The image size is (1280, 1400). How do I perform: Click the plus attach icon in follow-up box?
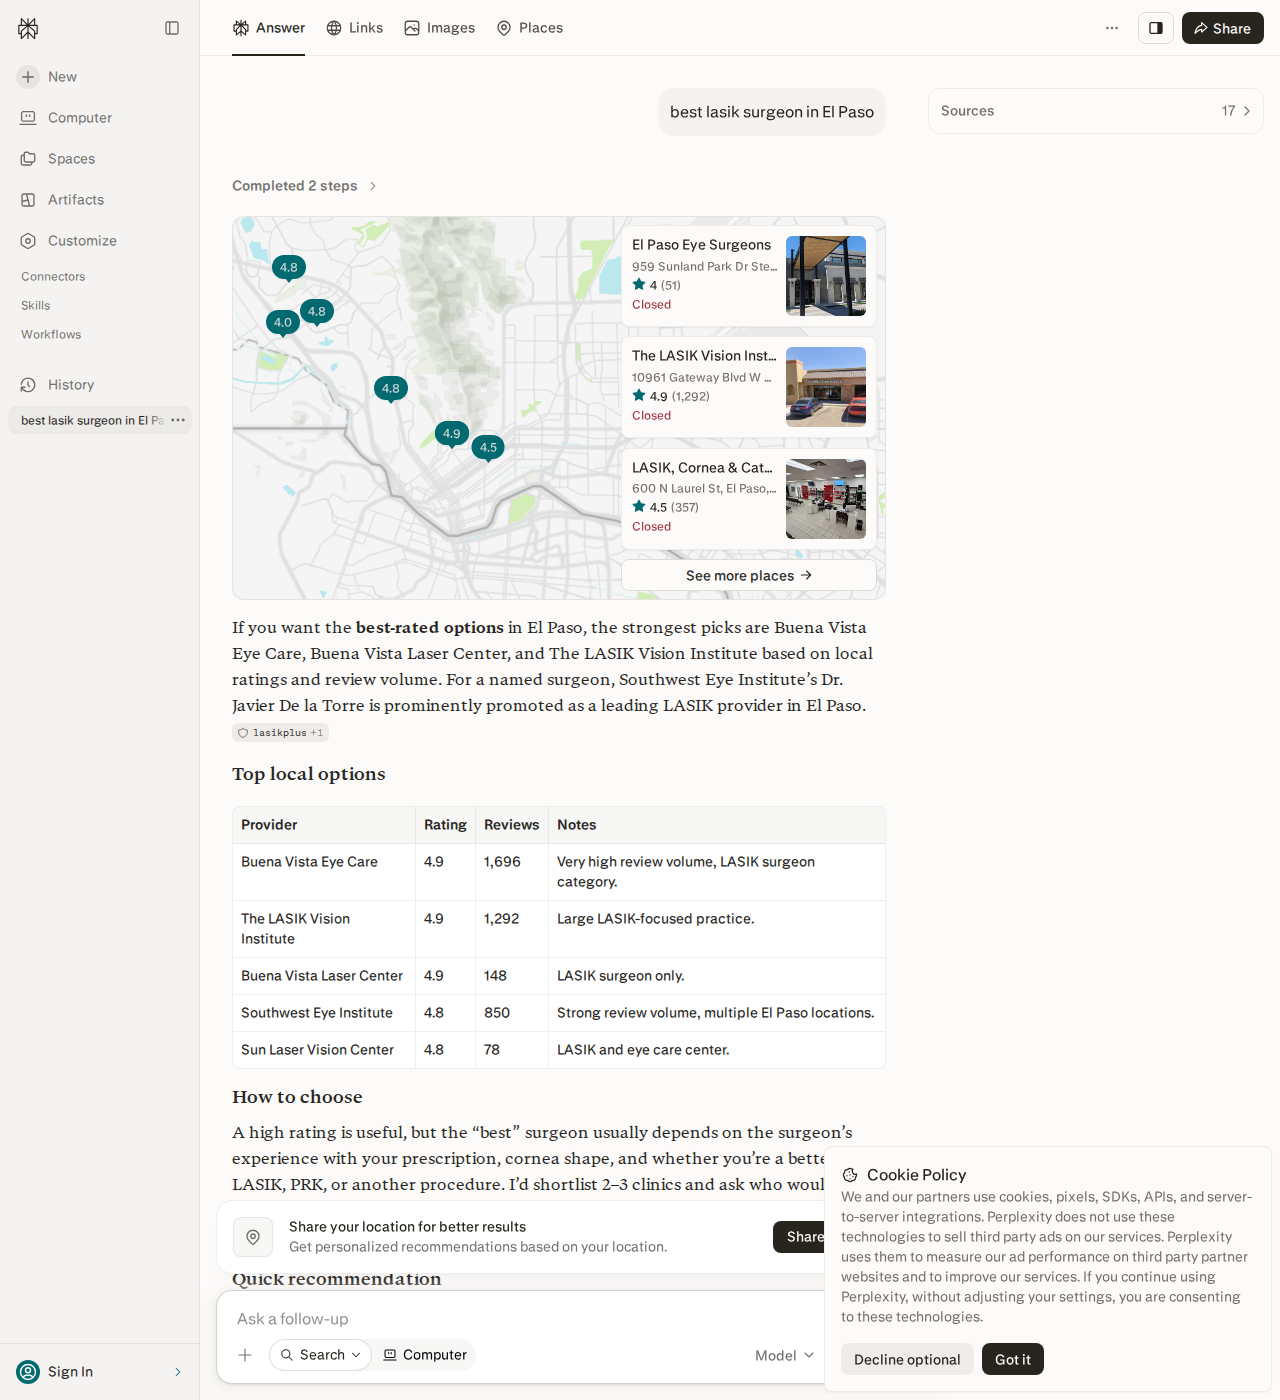(245, 1355)
